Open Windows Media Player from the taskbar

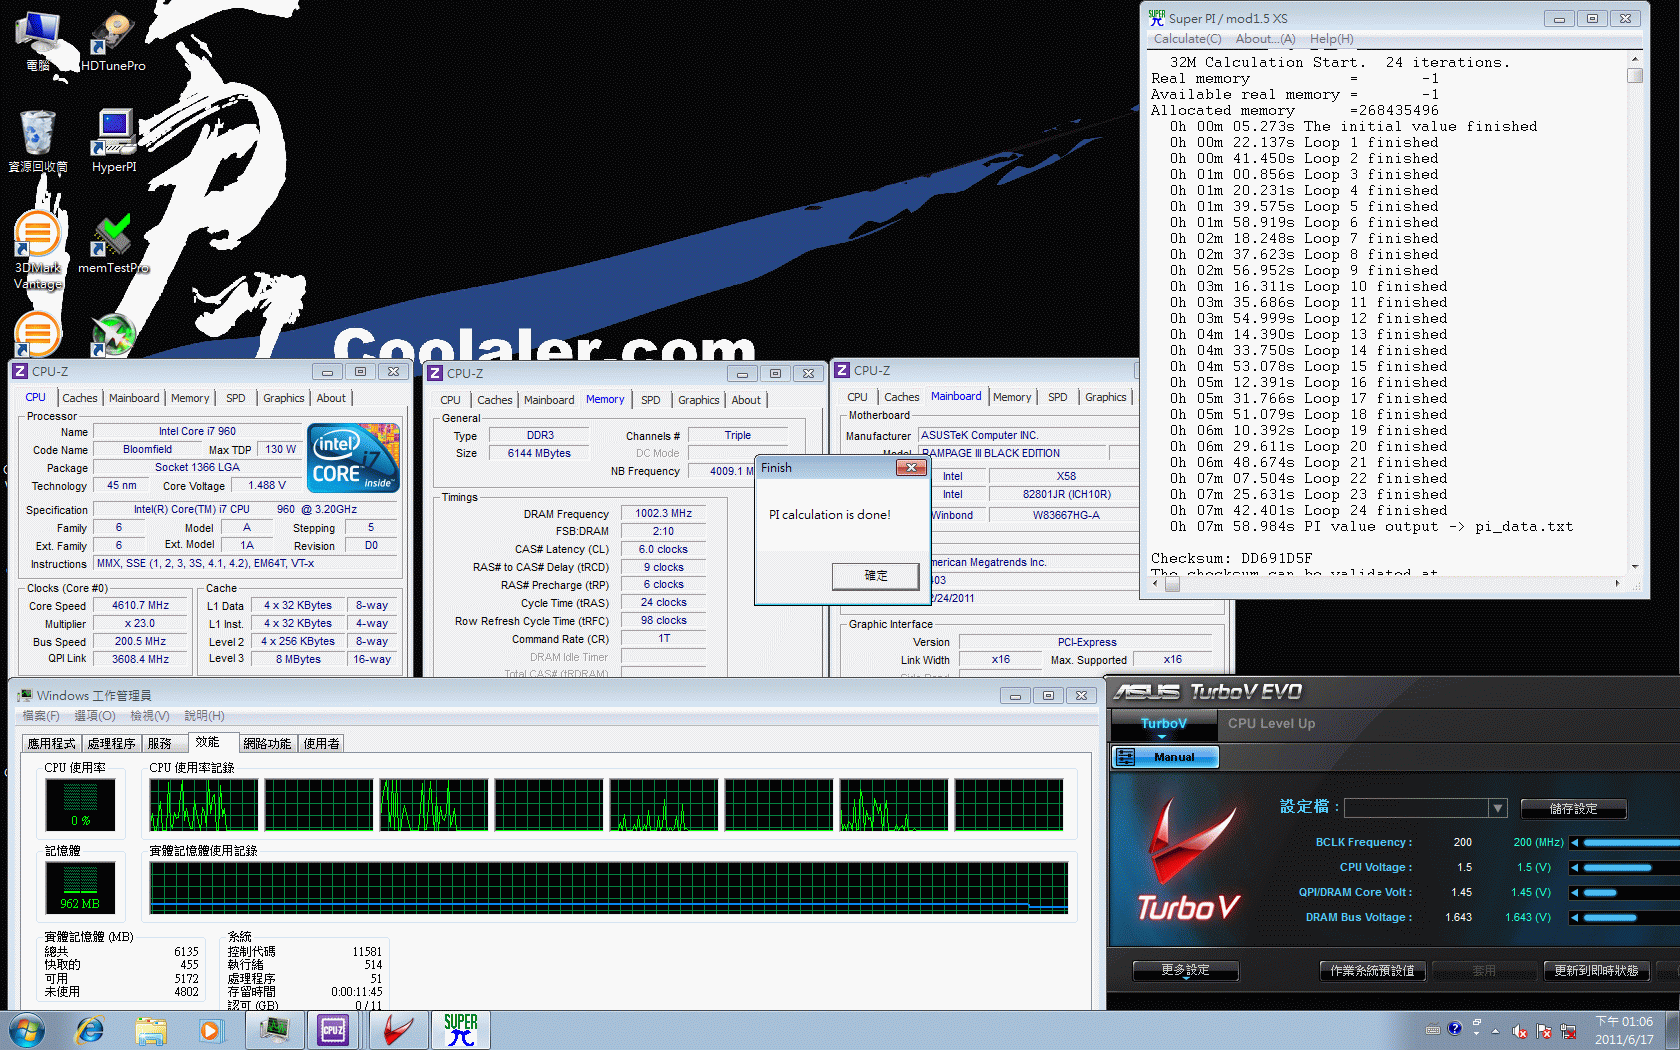tap(210, 1030)
